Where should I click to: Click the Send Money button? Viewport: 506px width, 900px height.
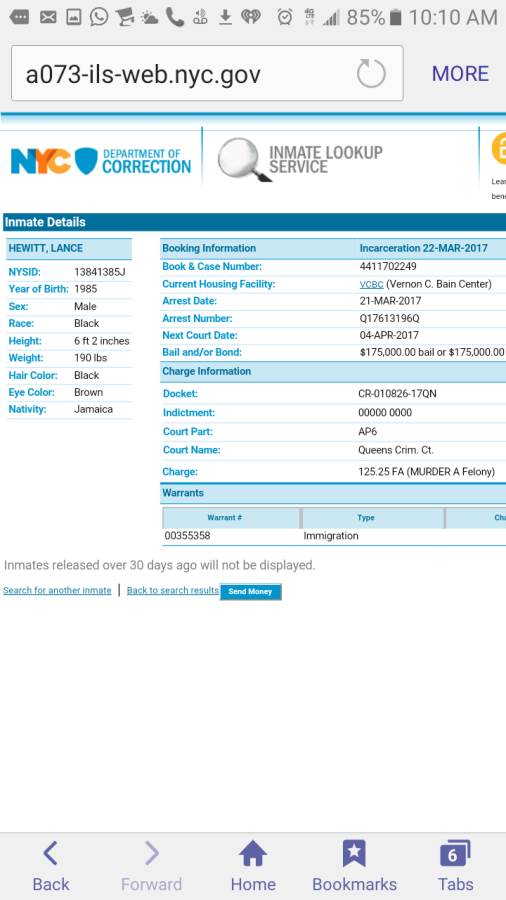click(x=251, y=592)
